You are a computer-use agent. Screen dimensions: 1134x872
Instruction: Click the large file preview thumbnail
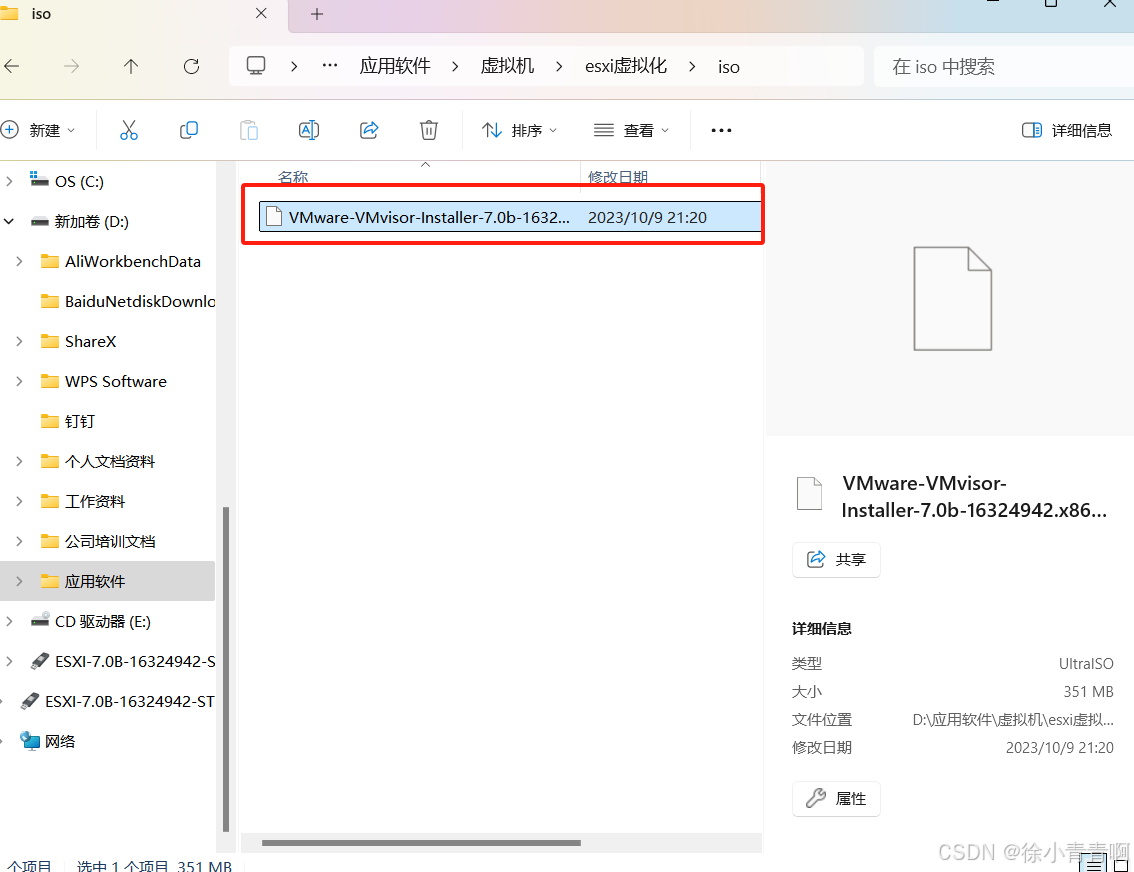pos(952,299)
